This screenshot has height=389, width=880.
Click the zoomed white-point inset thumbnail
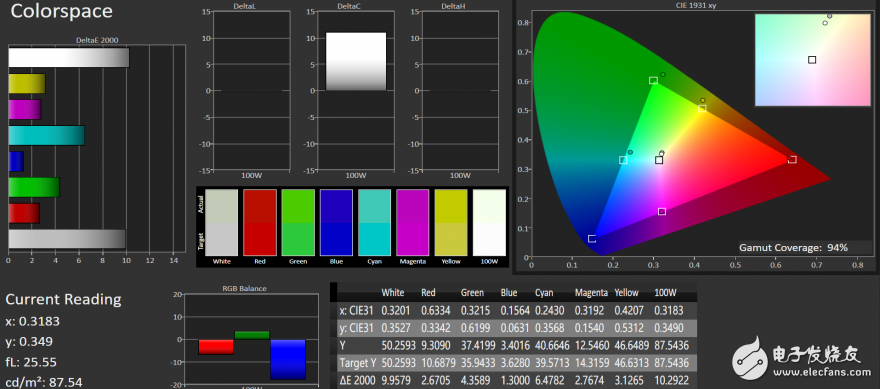[x=812, y=60]
